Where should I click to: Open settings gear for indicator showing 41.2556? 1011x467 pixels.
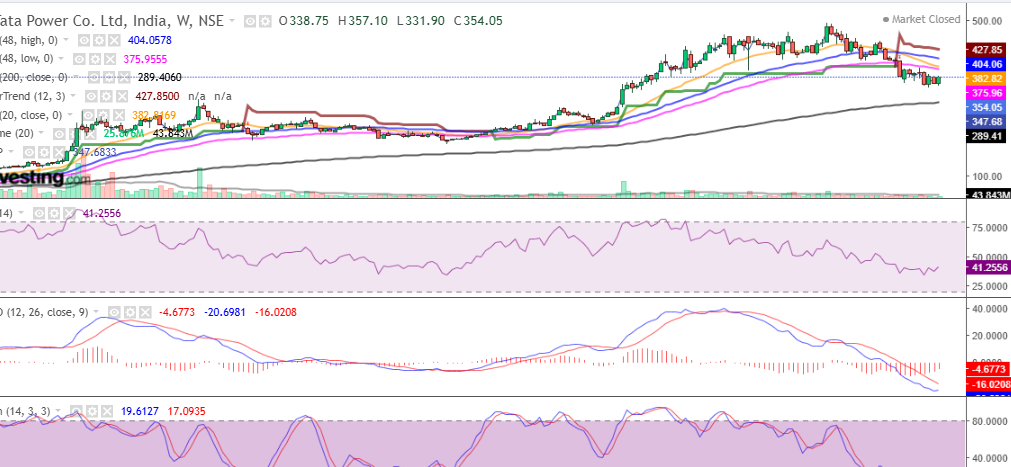[x=53, y=213]
